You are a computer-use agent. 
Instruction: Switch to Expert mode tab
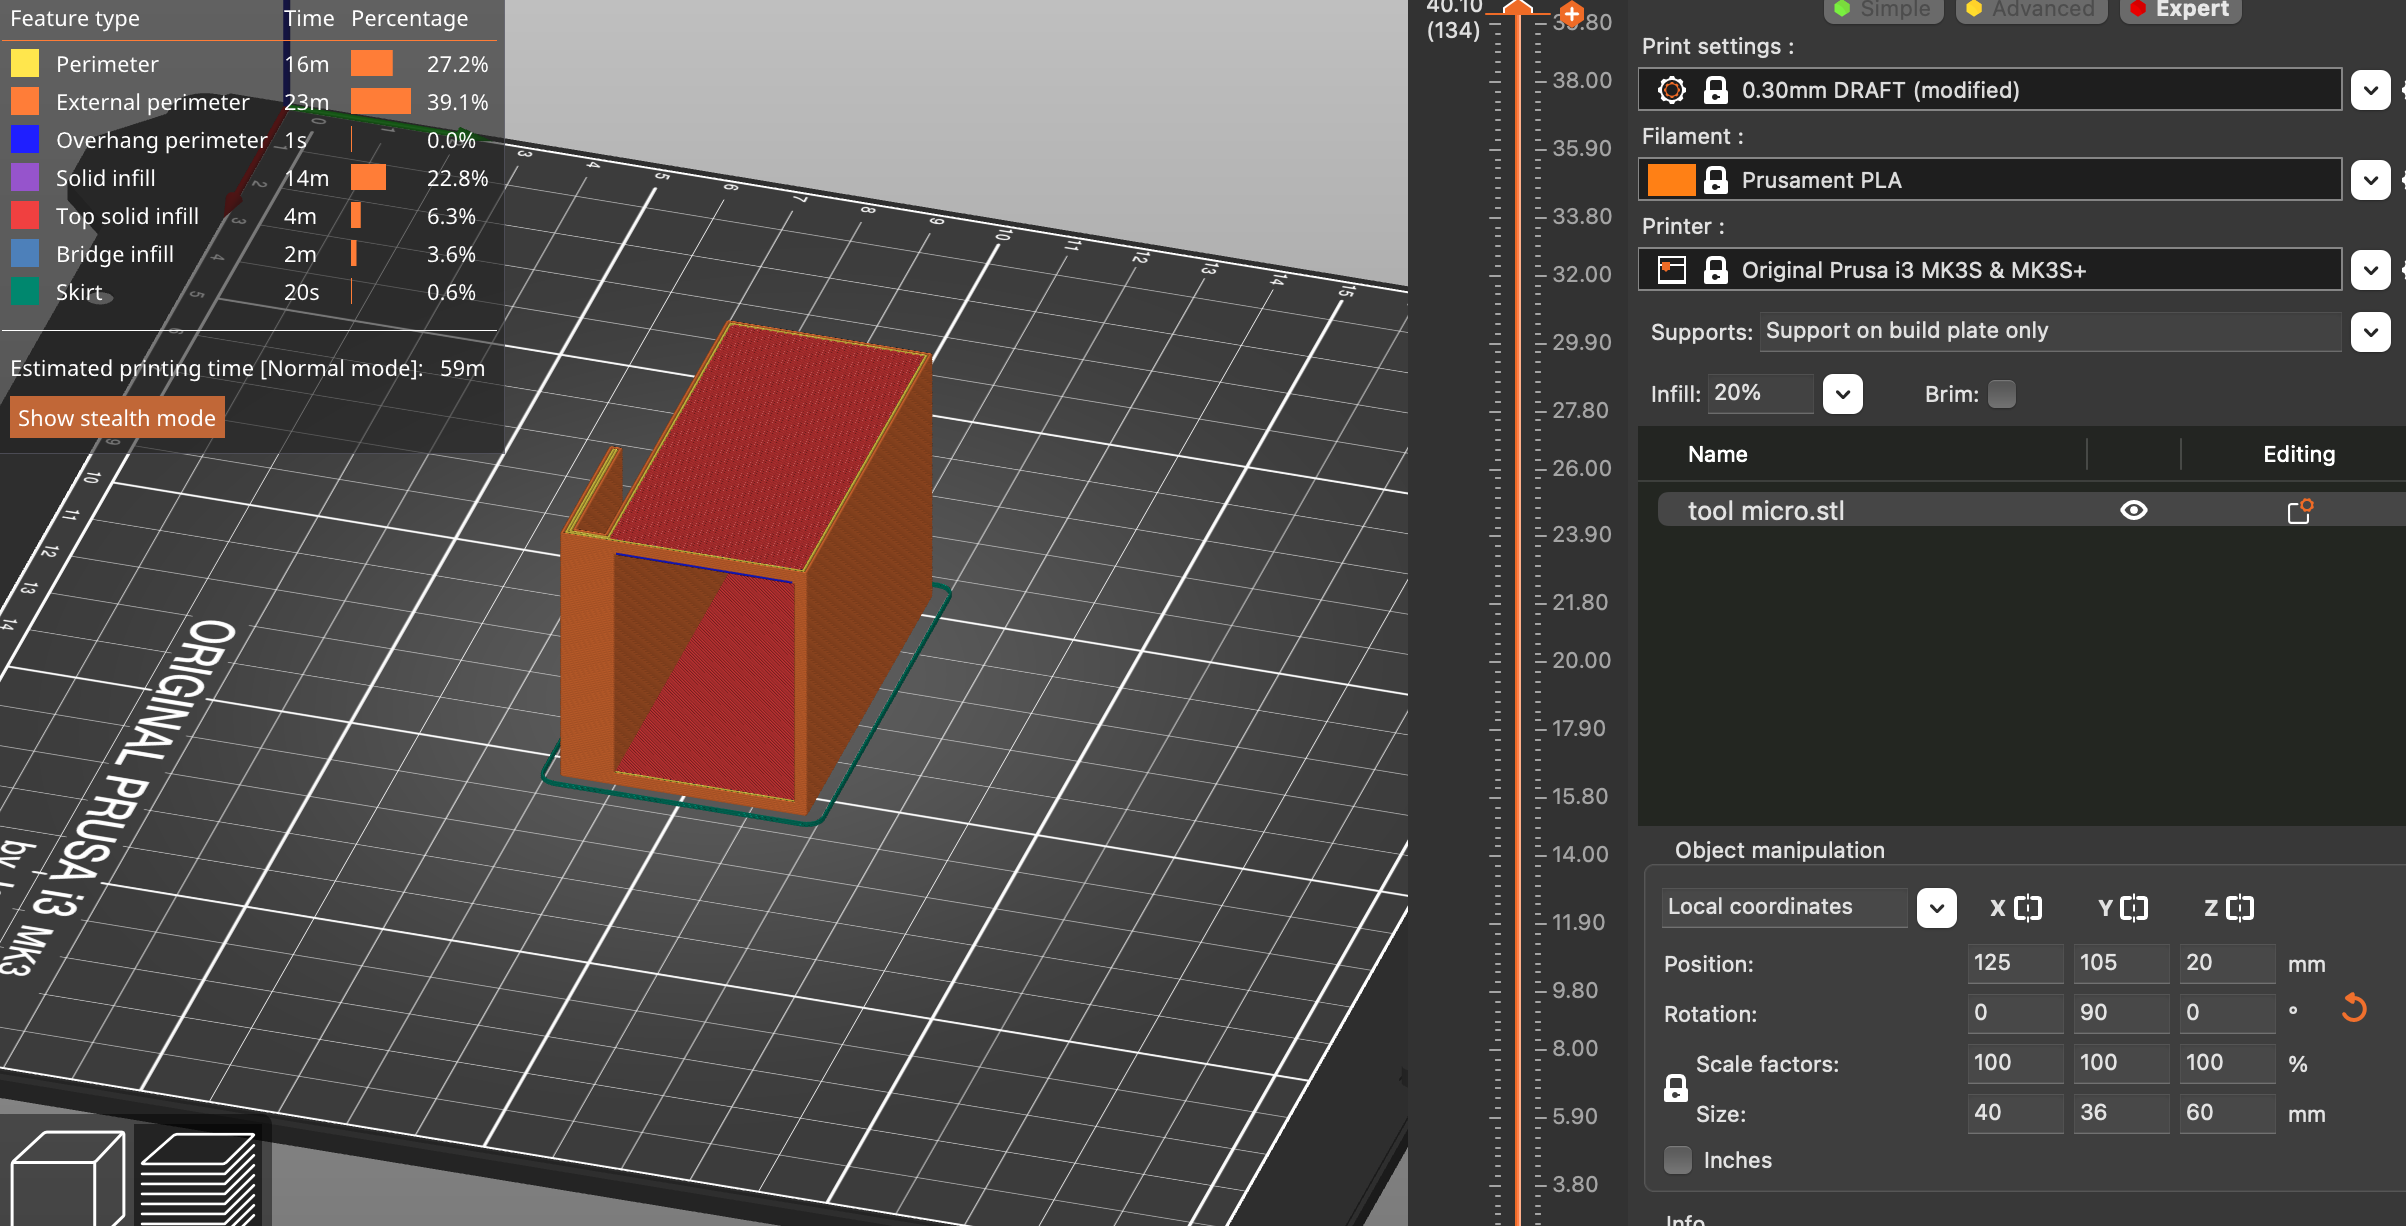[x=2180, y=10]
